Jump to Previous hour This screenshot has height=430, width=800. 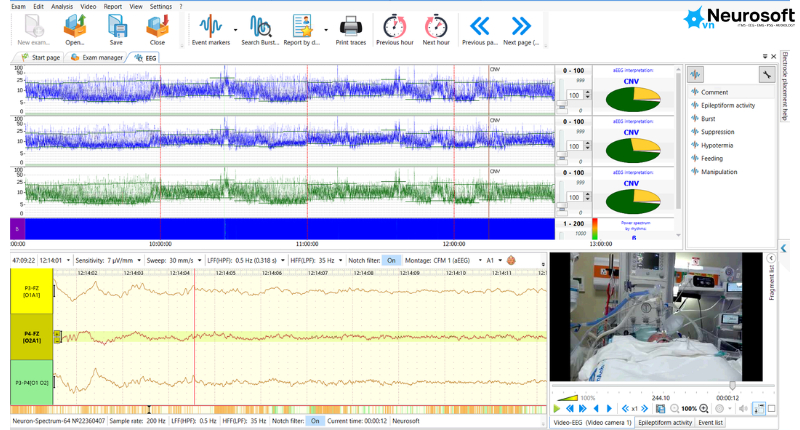tap(394, 30)
